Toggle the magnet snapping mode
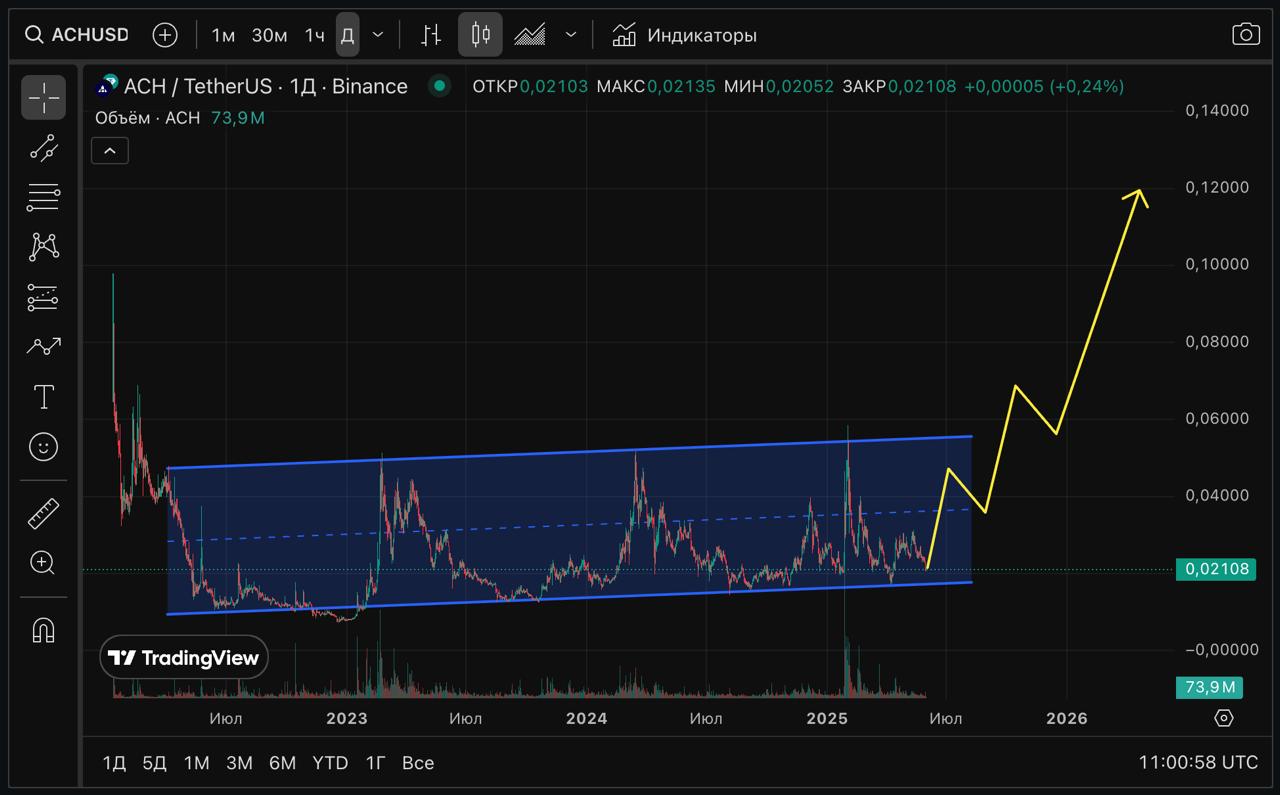 (x=44, y=630)
